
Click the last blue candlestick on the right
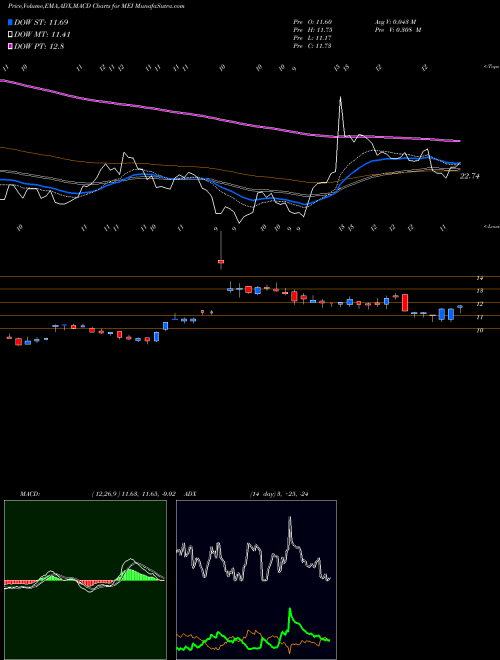click(x=460, y=307)
